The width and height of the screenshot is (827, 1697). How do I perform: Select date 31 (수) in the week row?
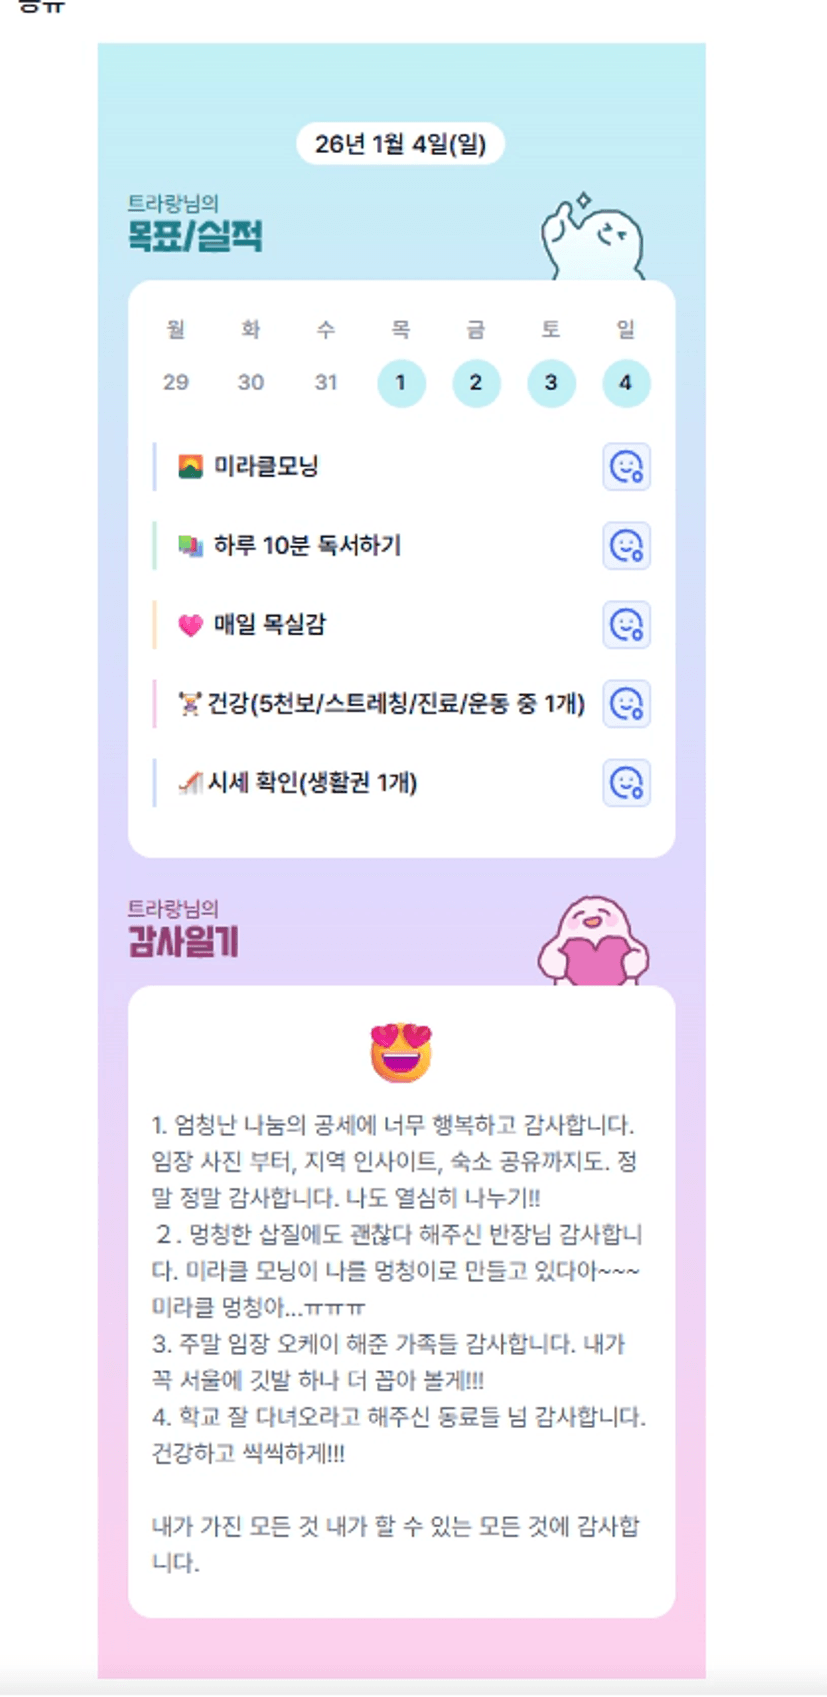pyautogui.click(x=326, y=382)
